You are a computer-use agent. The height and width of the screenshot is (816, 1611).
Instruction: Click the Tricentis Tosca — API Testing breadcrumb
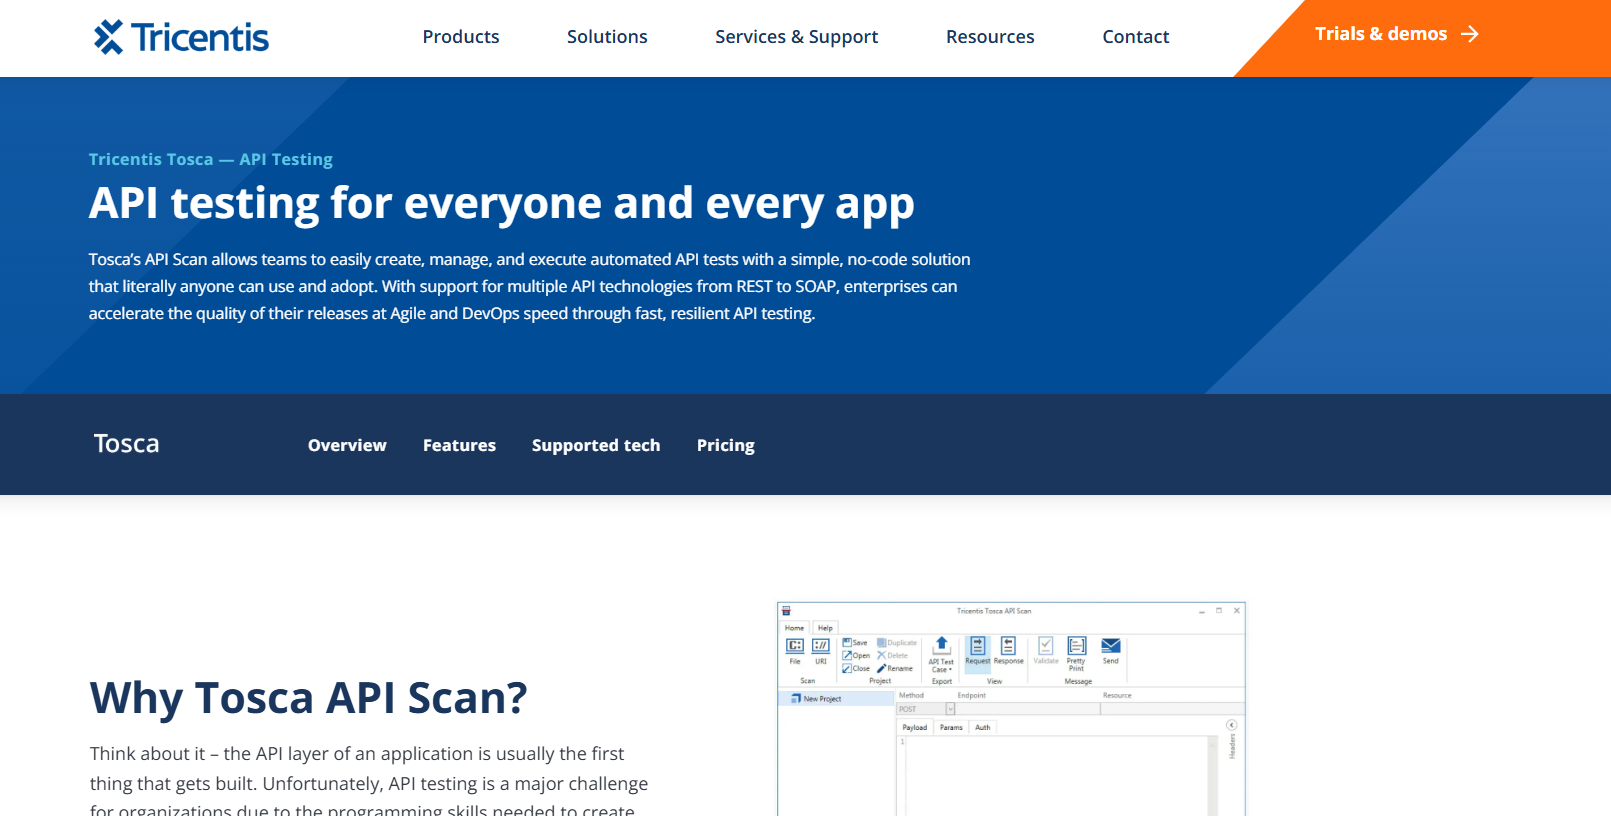(x=211, y=159)
